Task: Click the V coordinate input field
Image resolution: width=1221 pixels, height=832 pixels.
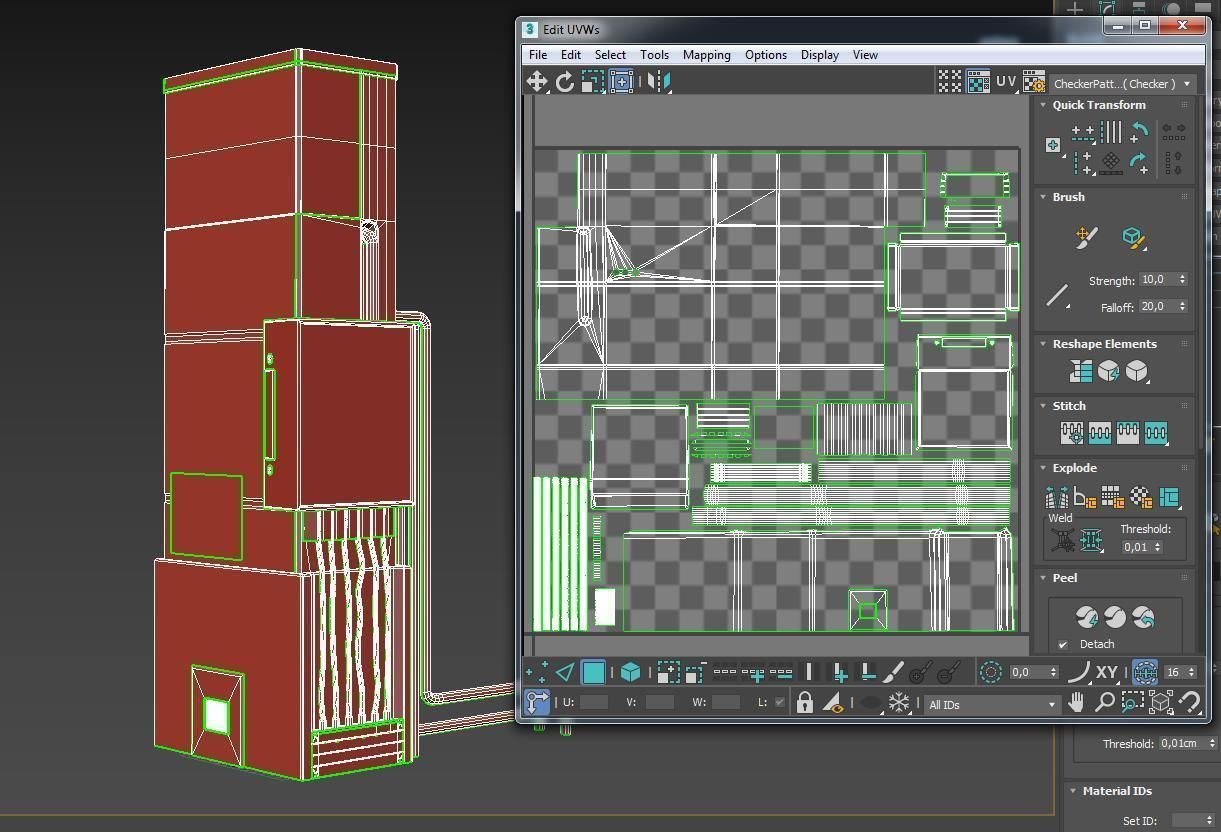Action: (x=659, y=702)
